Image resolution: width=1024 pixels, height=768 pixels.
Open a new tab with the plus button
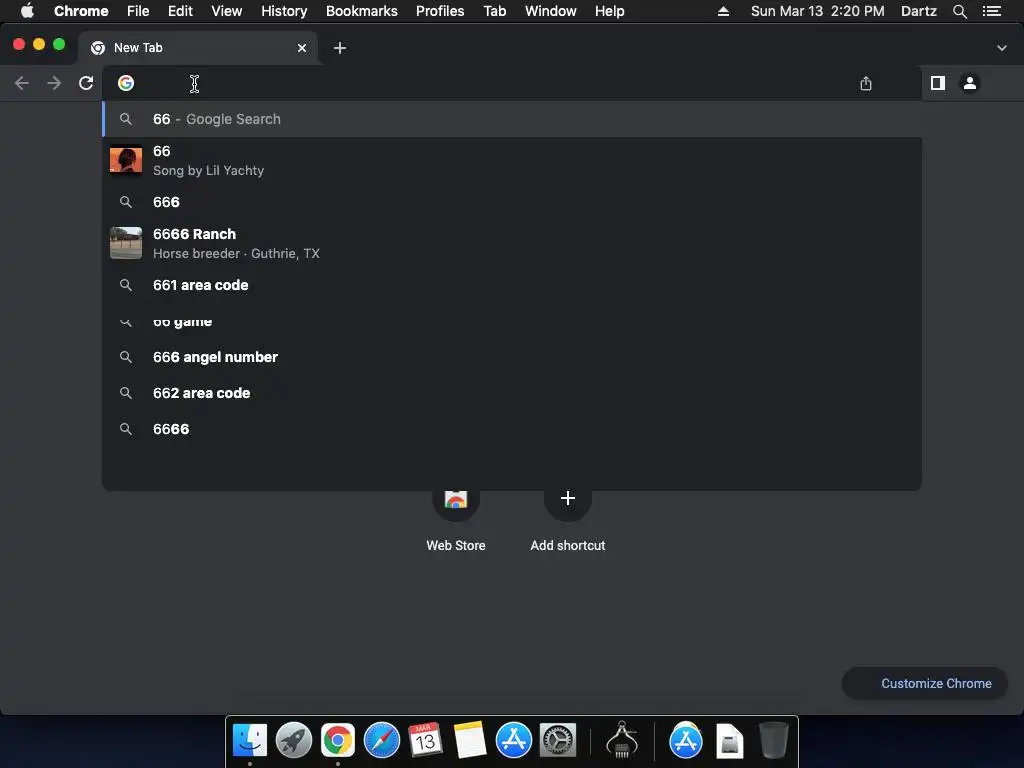(x=340, y=48)
